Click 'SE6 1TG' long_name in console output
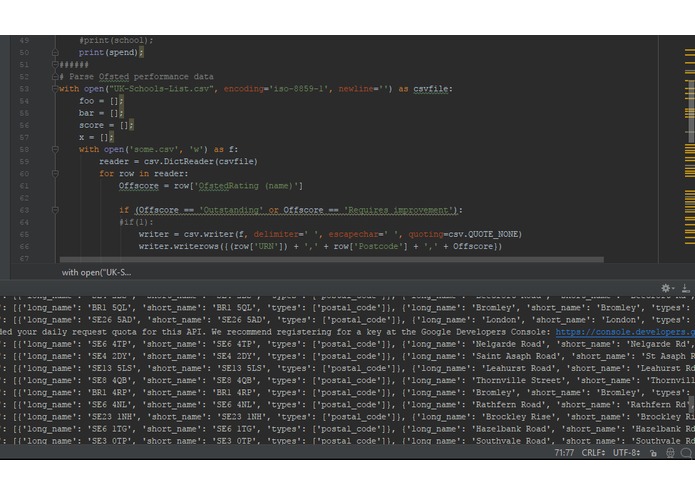Screen dimensions: 695x494 pyautogui.click(x=108, y=429)
